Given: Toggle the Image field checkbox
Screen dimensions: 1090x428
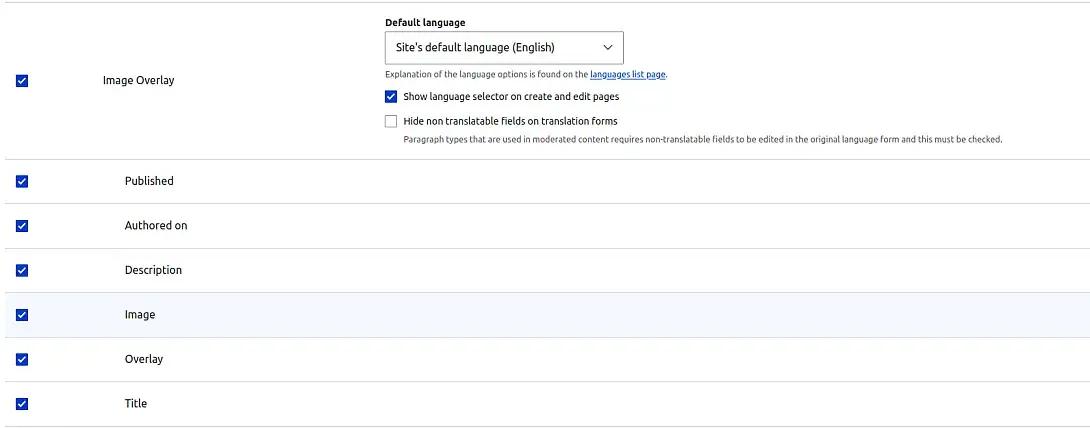Looking at the screenshot, I should pos(22,315).
